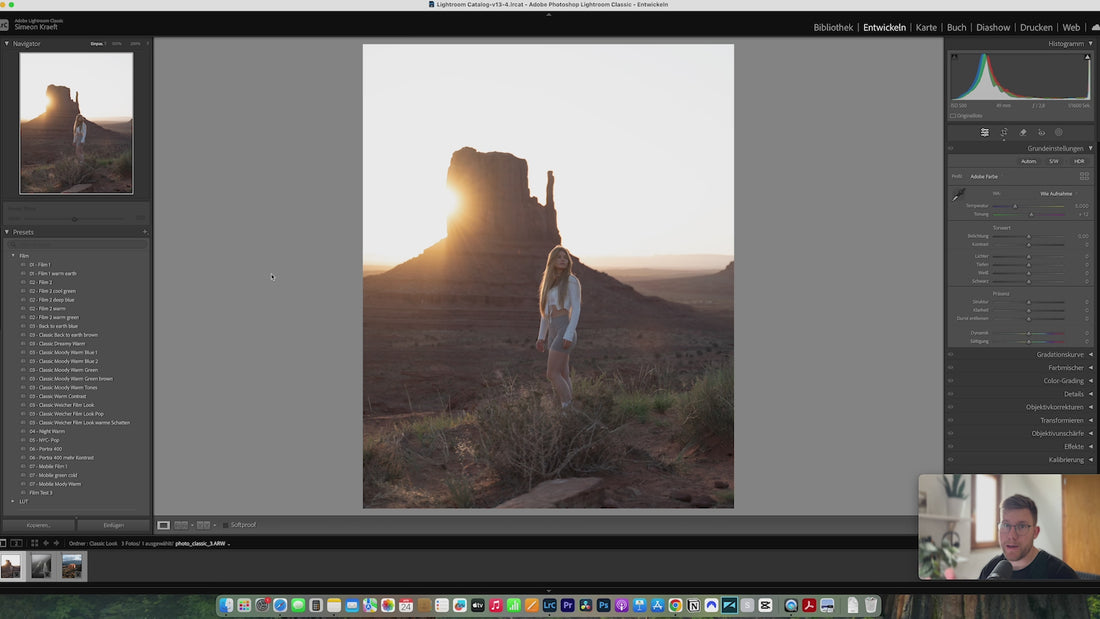Viewport: 1100px width, 619px height.
Task: Apply preset 06 - Portra 400
Action: (x=46, y=449)
